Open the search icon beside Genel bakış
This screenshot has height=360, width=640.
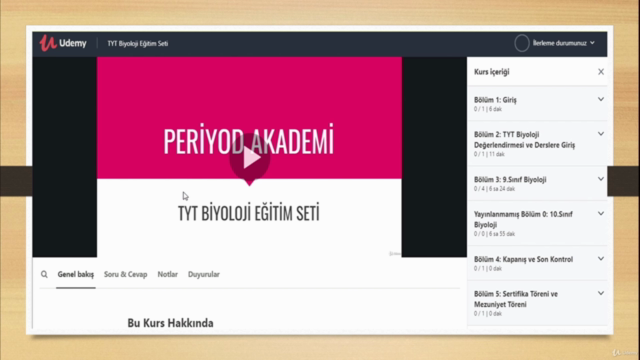coord(44,274)
